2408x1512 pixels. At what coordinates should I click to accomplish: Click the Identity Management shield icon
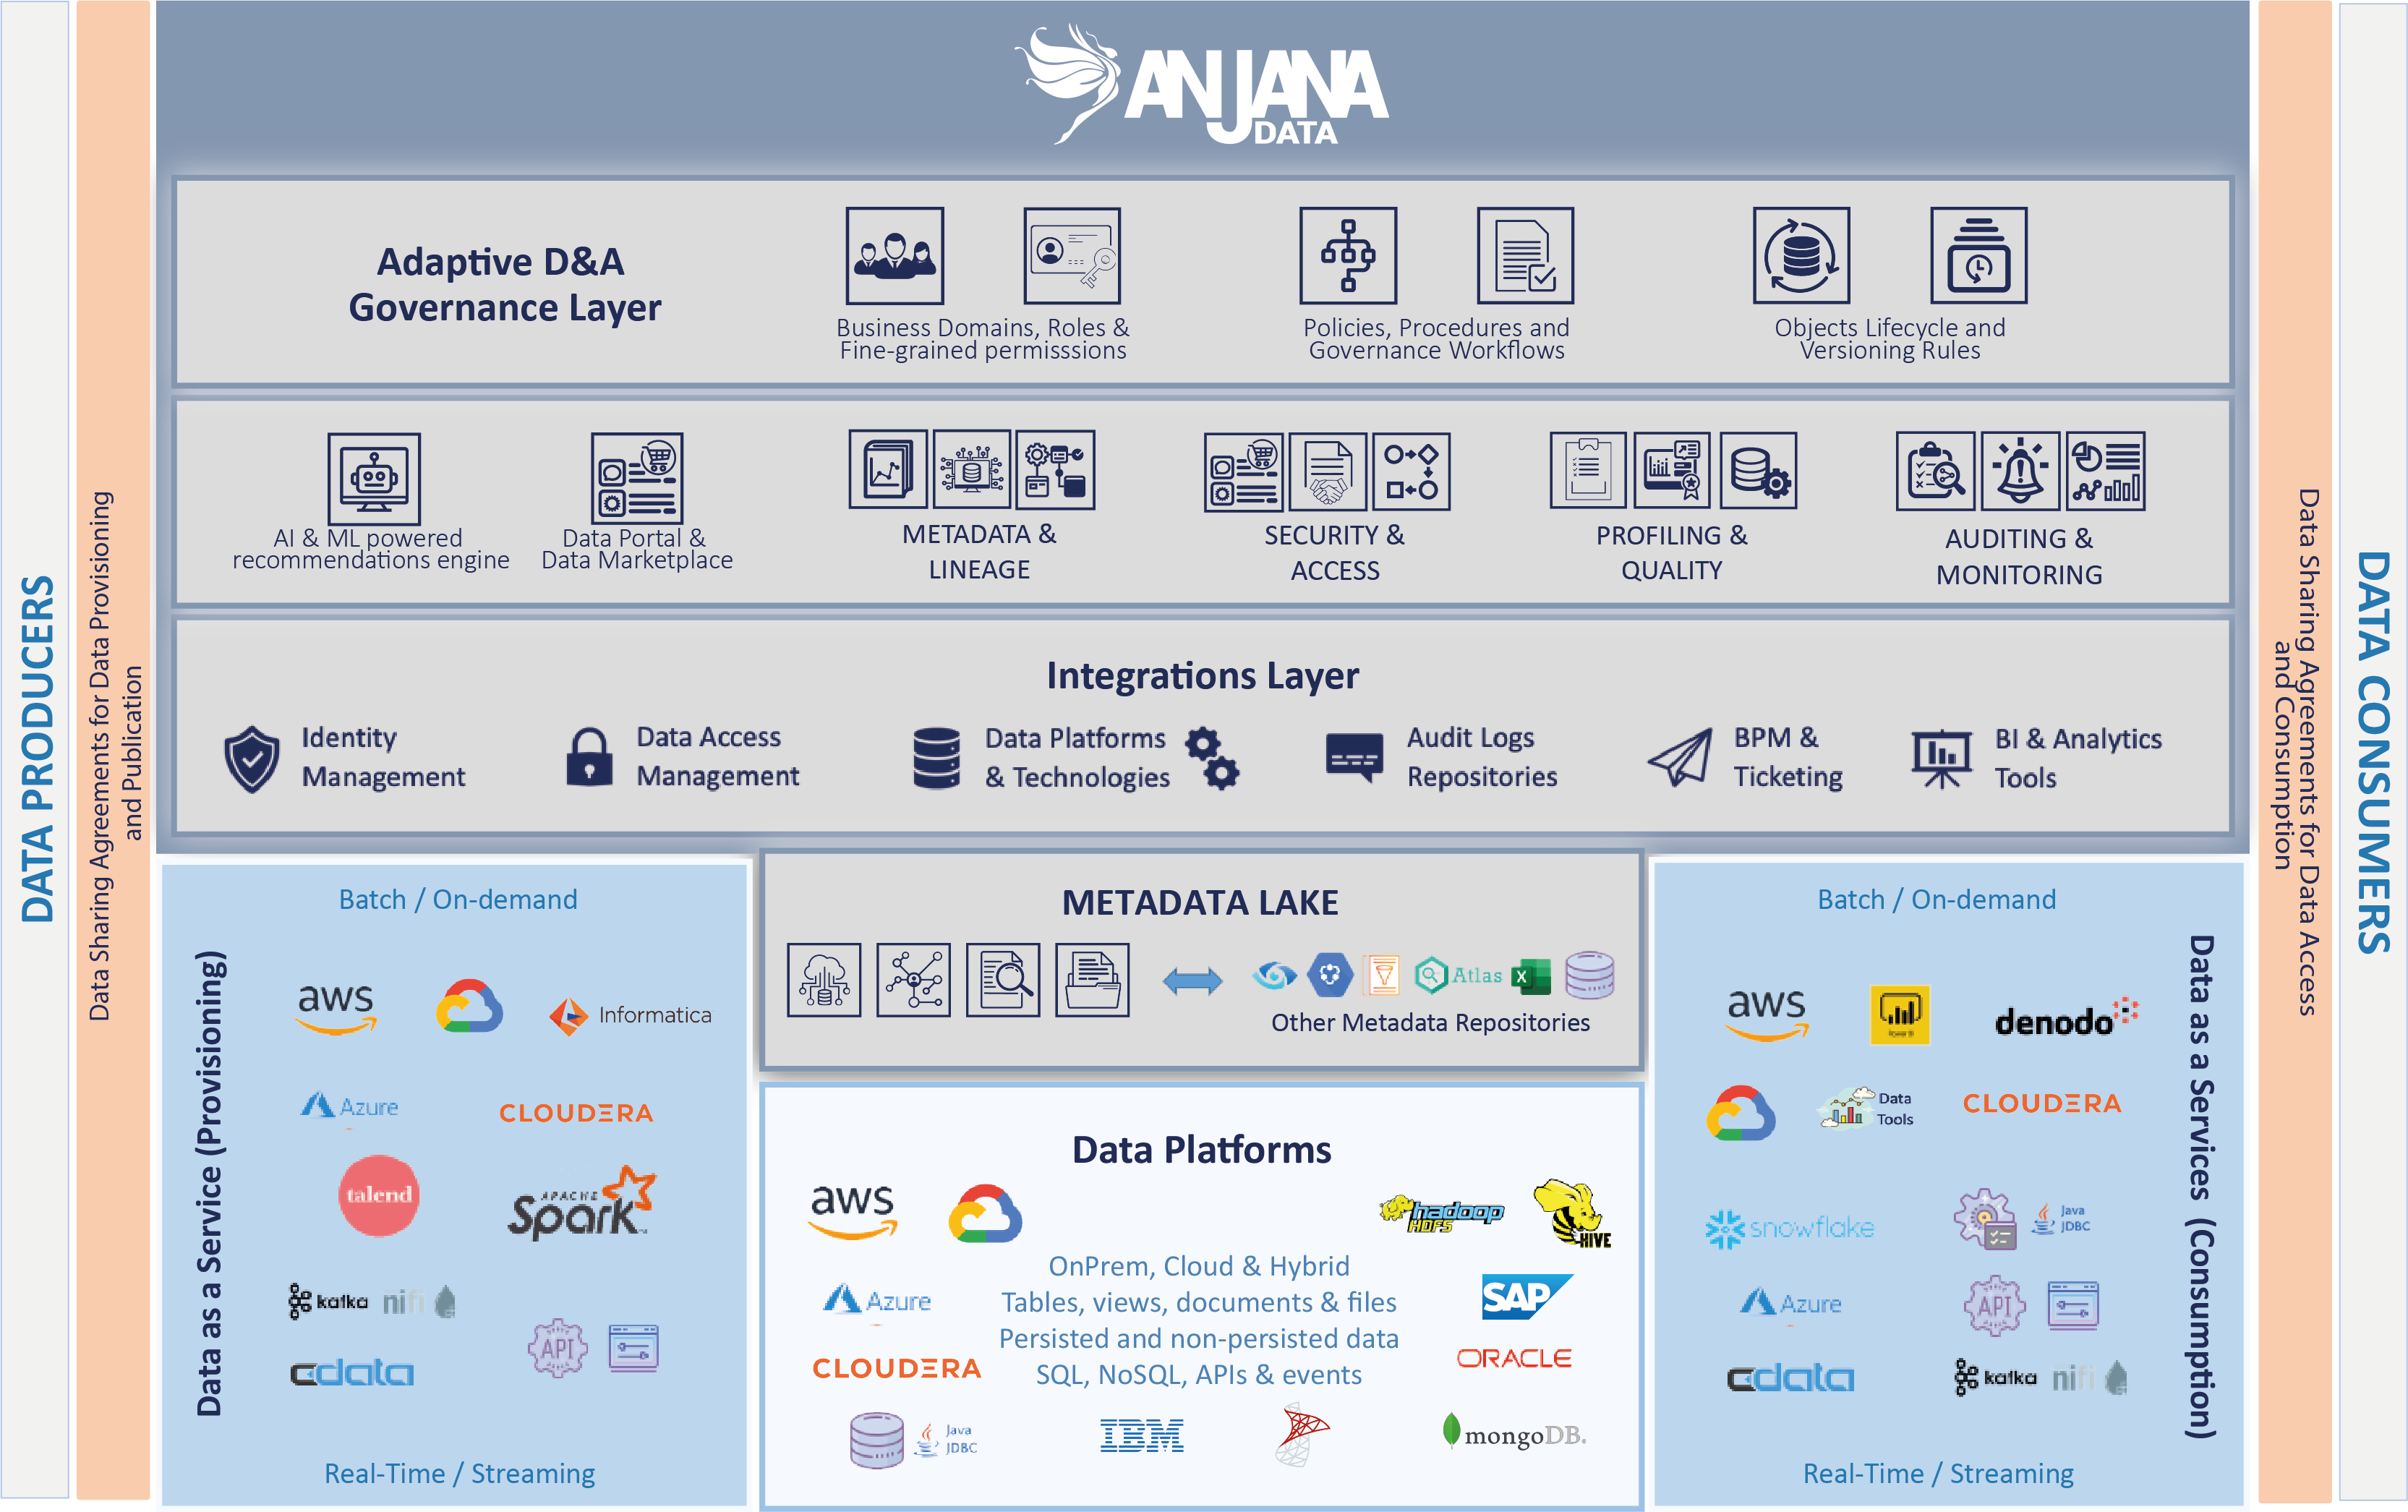tap(251, 758)
